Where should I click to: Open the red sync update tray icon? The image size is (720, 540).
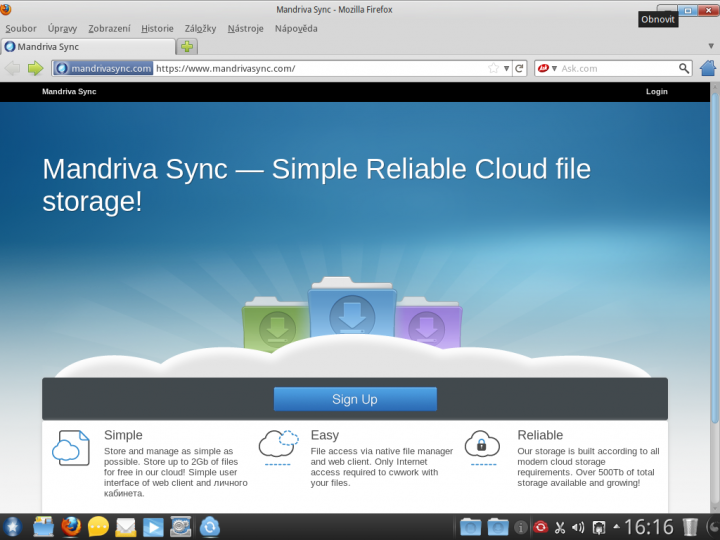coord(540,527)
